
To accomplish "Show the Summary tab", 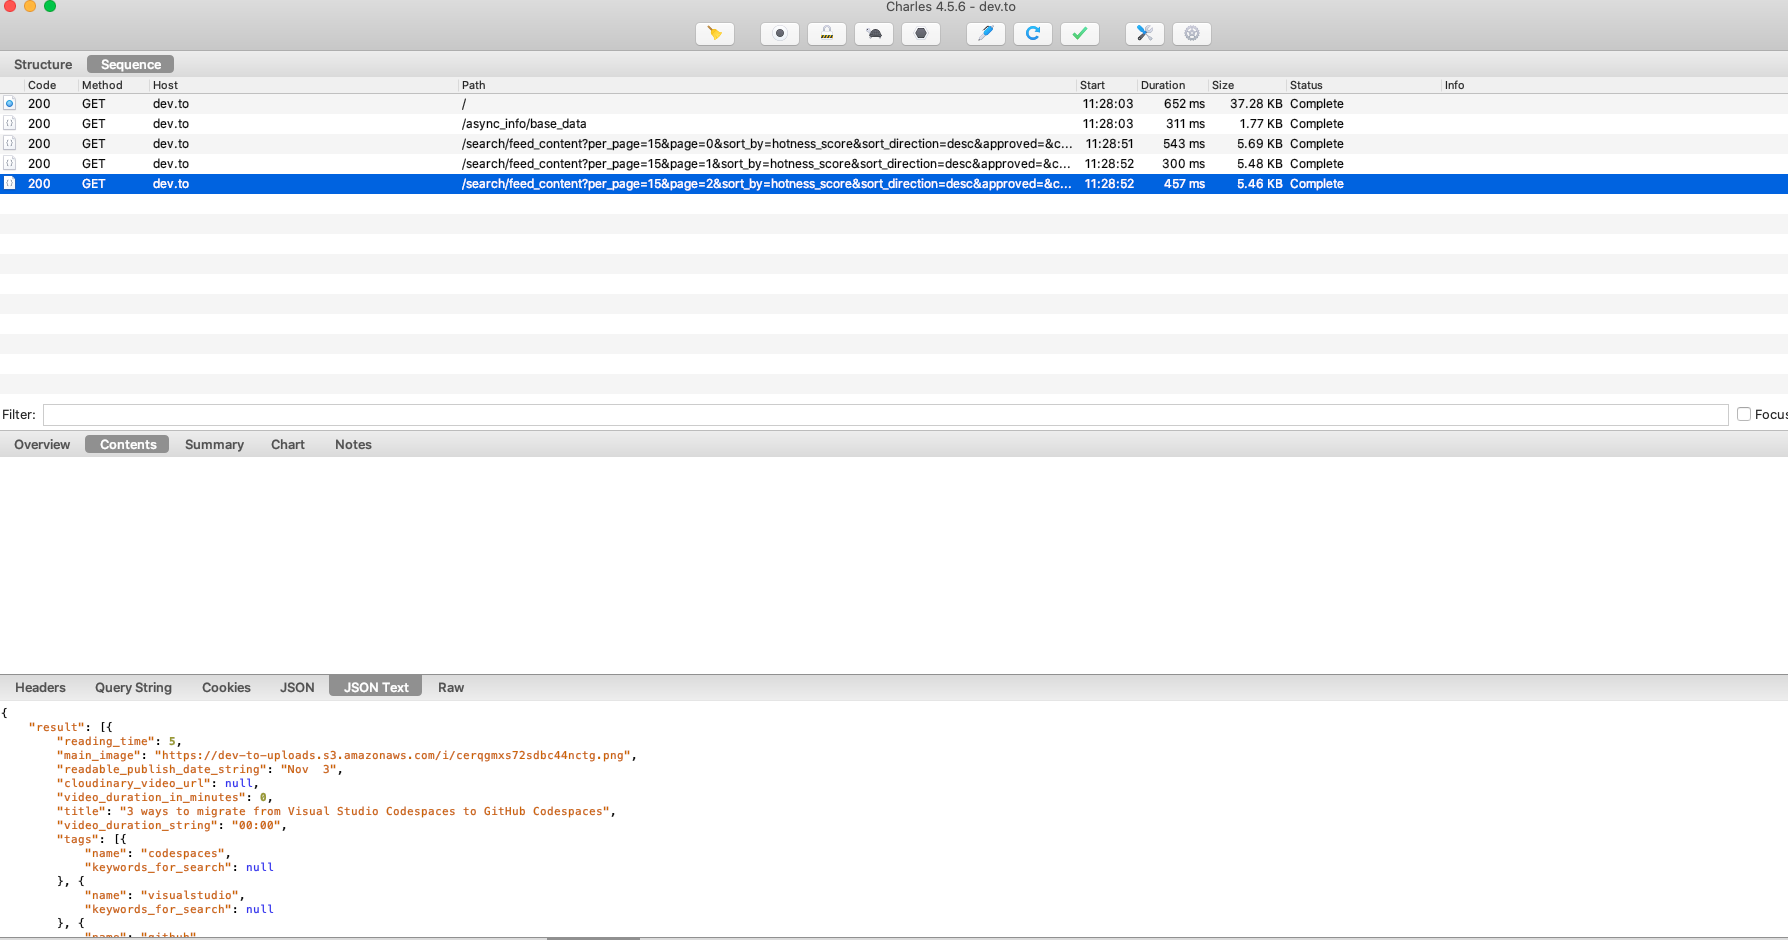I will pyautogui.click(x=214, y=444).
